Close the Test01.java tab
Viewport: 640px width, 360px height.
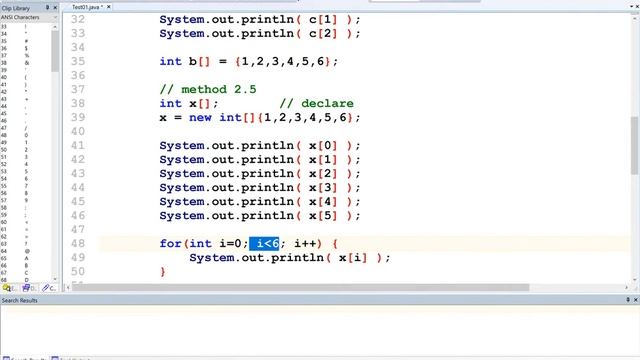click(109, 7)
